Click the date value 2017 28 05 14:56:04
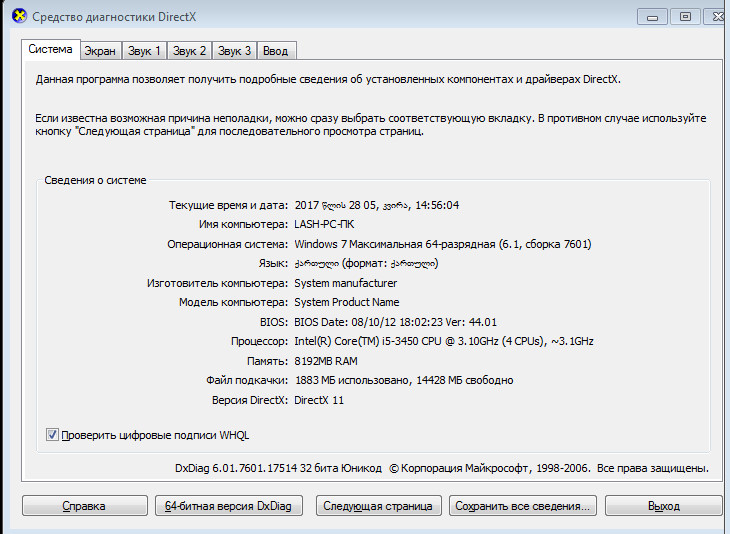The width and height of the screenshot is (730, 534). pyautogui.click(x=377, y=205)
